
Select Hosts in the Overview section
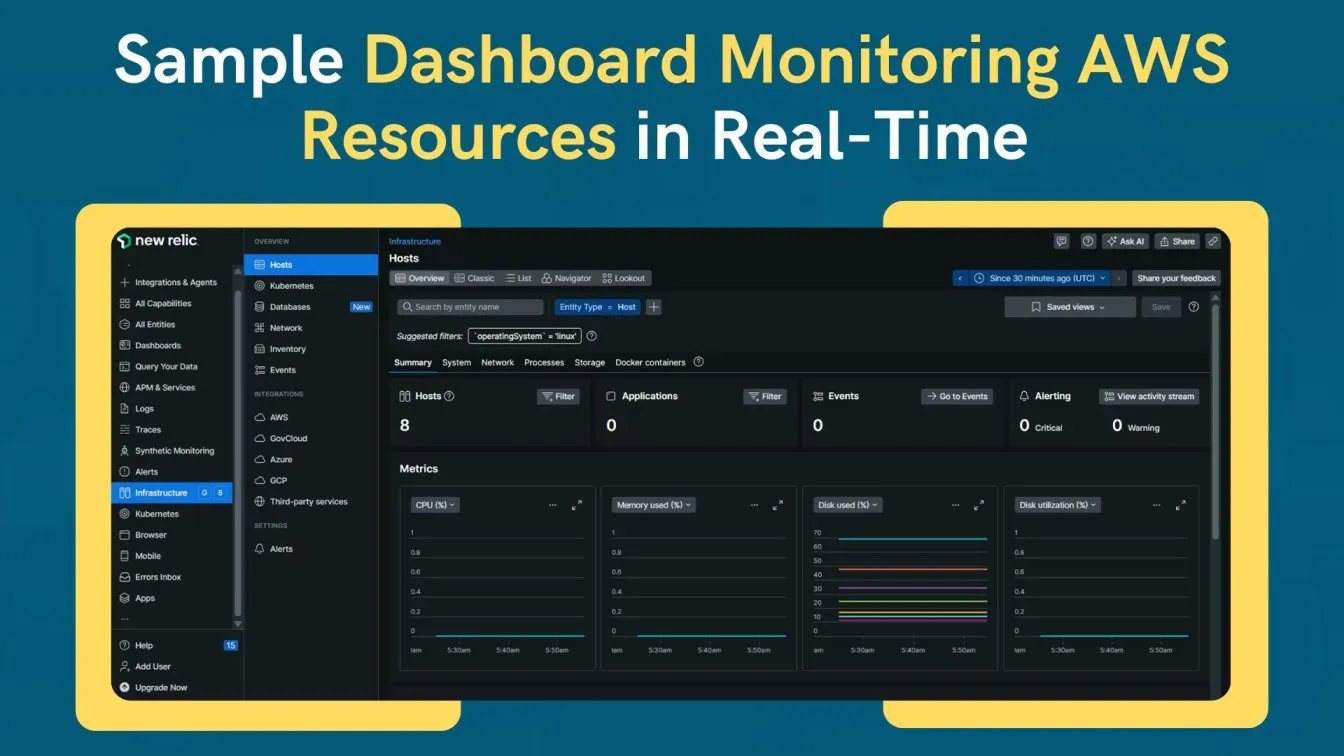click(311, 265)
